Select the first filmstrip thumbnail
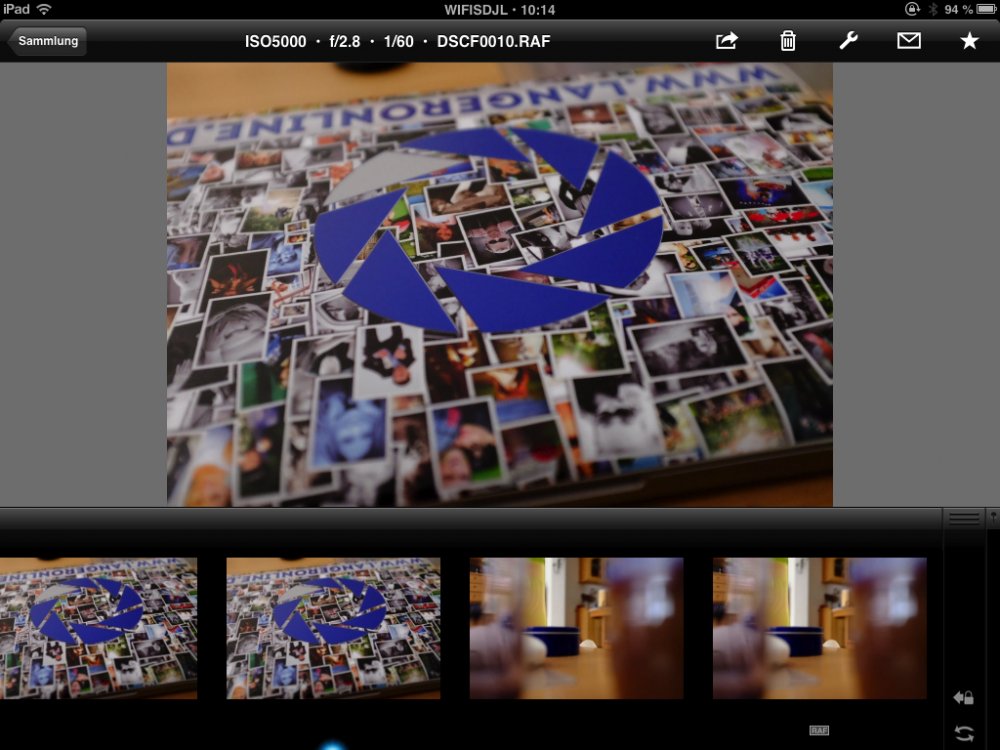The height and width of the screenshot is (750, 1000). pyautogui.click(x=98, y=628)
